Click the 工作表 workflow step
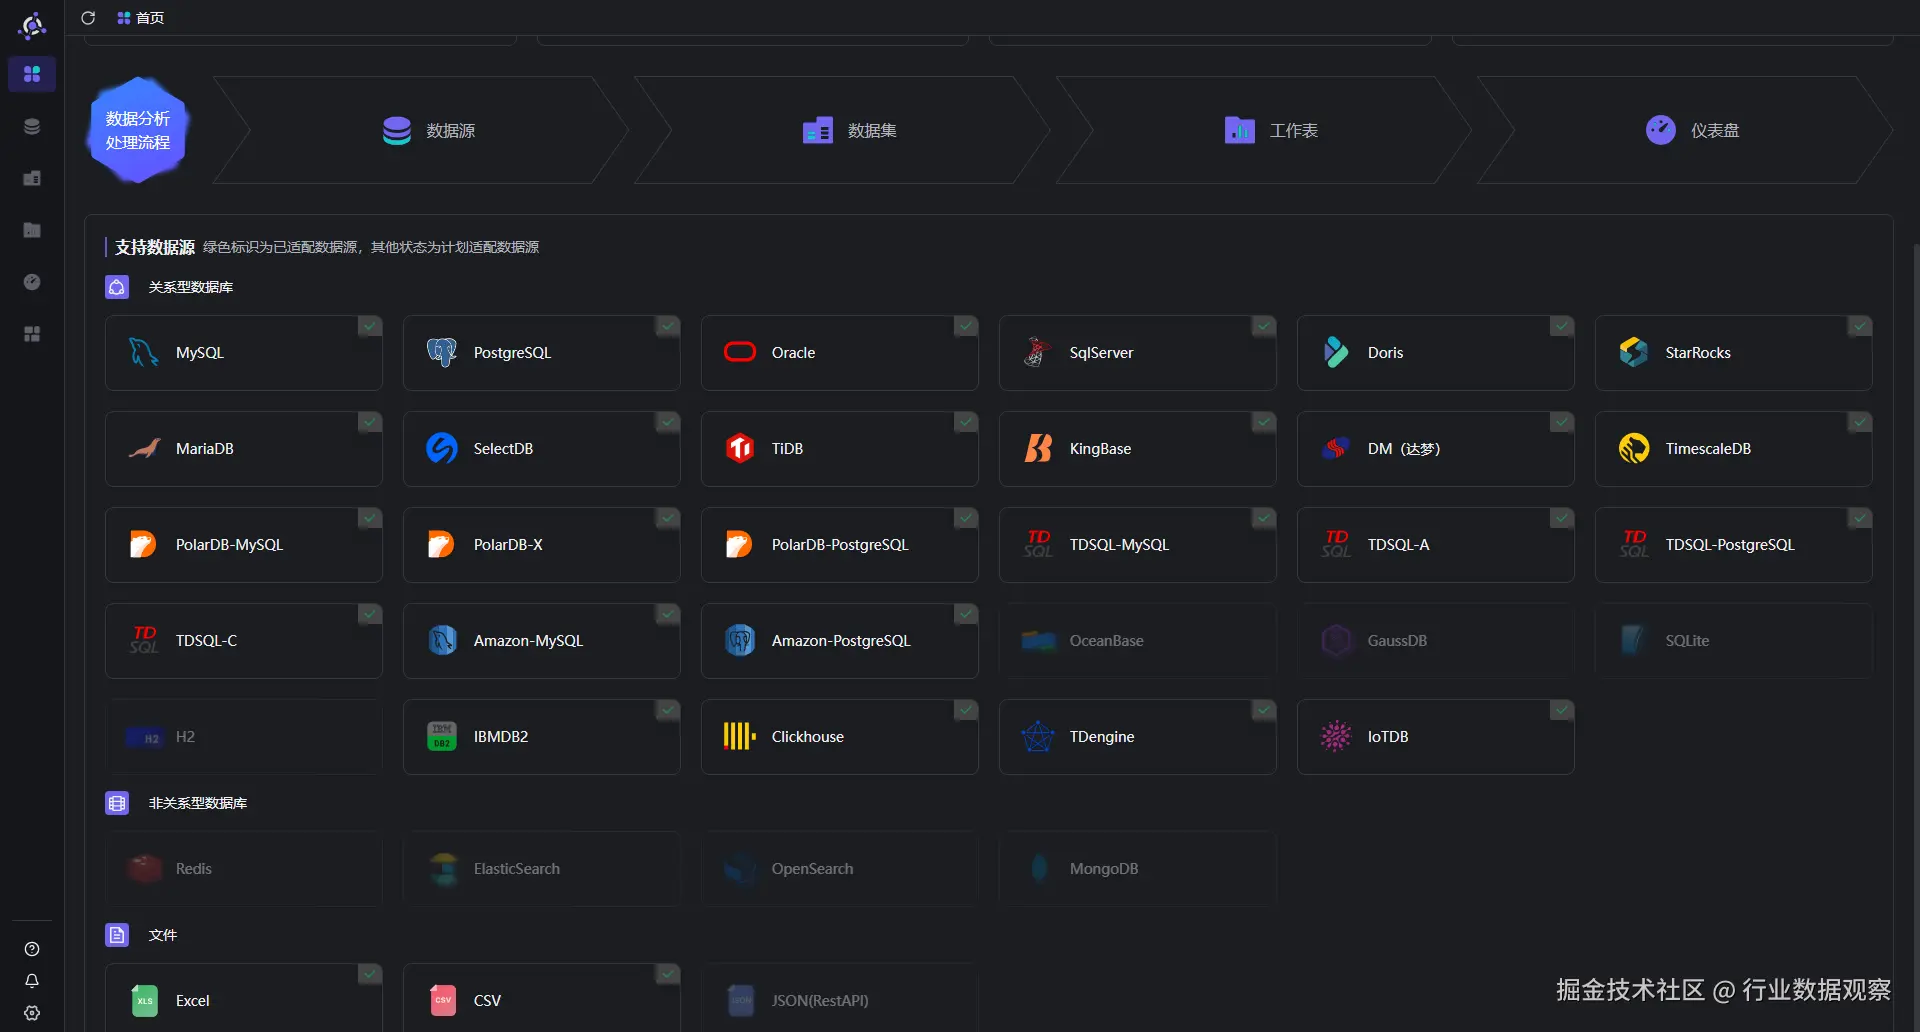 click(x=1264, y=130)
